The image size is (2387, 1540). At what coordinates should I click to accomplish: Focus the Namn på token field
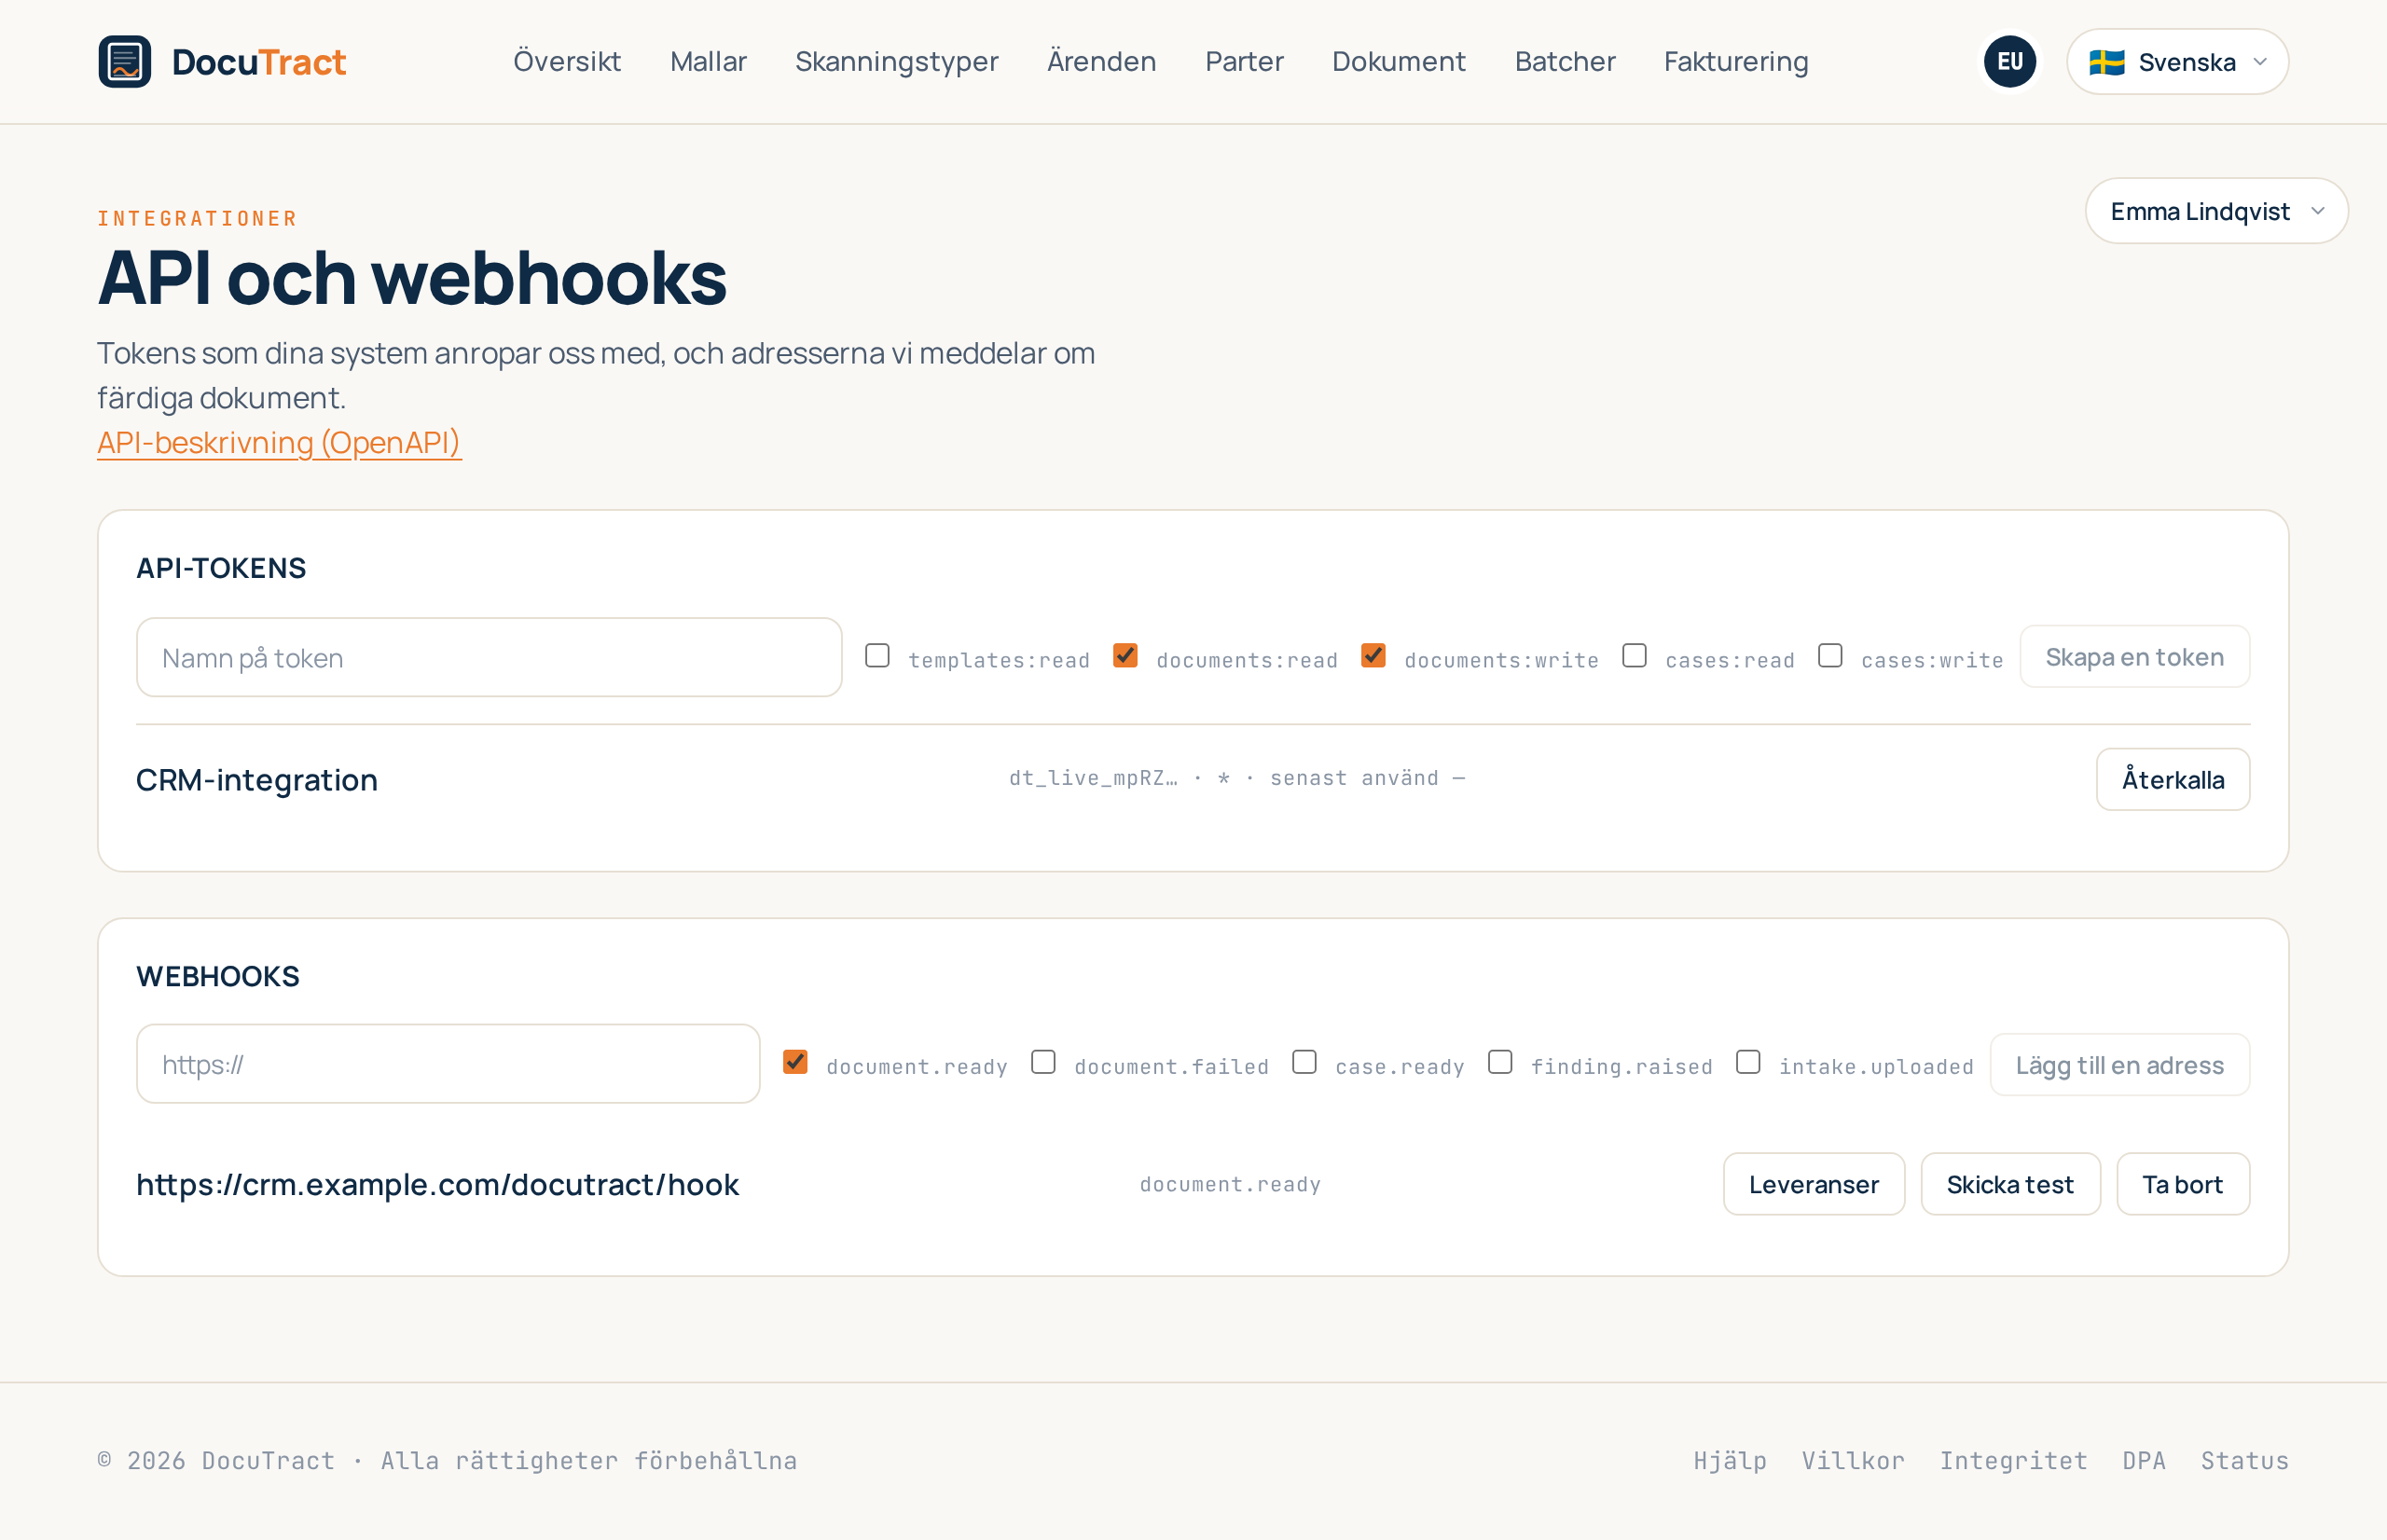click(489, 657)
